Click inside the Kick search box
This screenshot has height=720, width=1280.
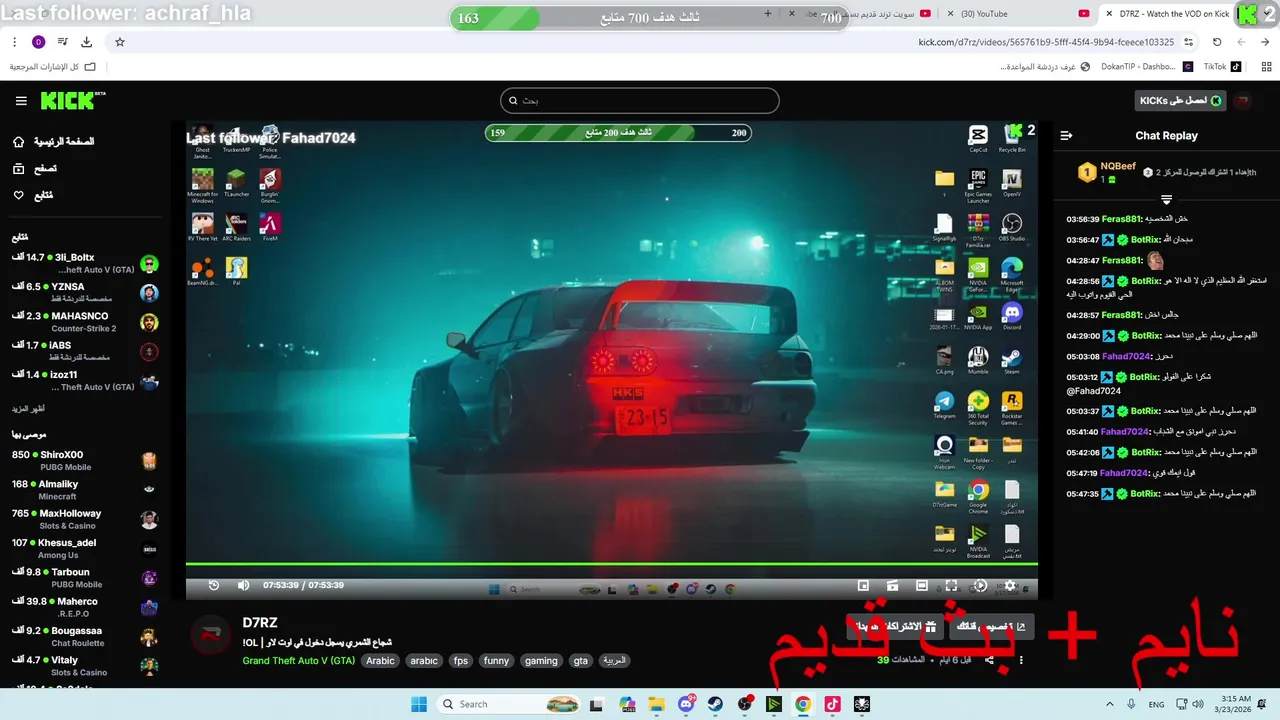(x=640, y=100)
